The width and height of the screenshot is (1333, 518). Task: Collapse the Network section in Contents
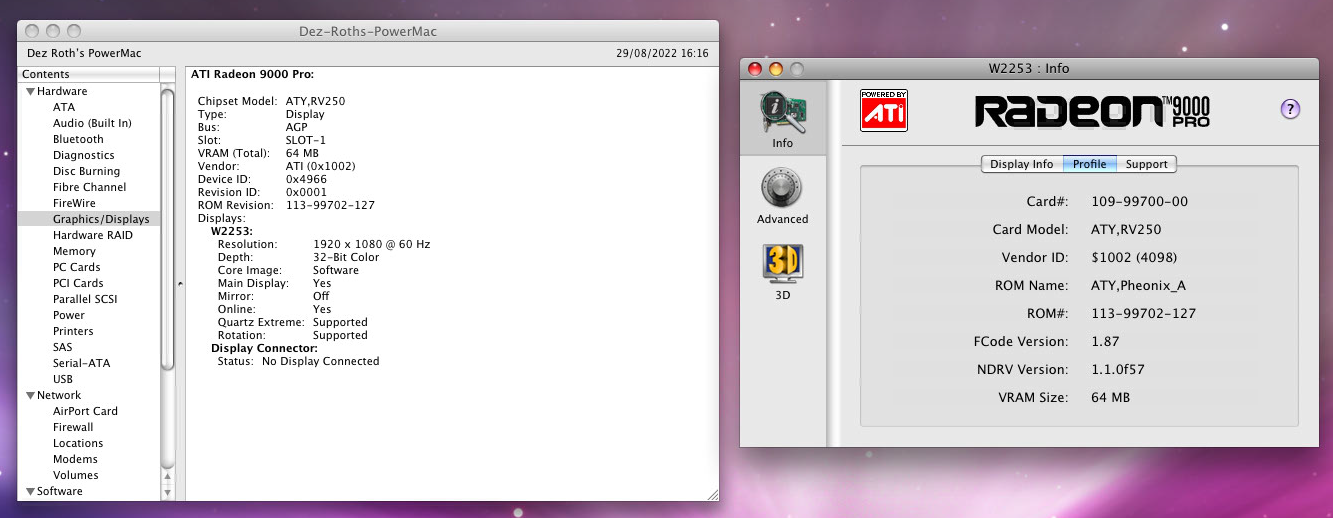[30, 395]
